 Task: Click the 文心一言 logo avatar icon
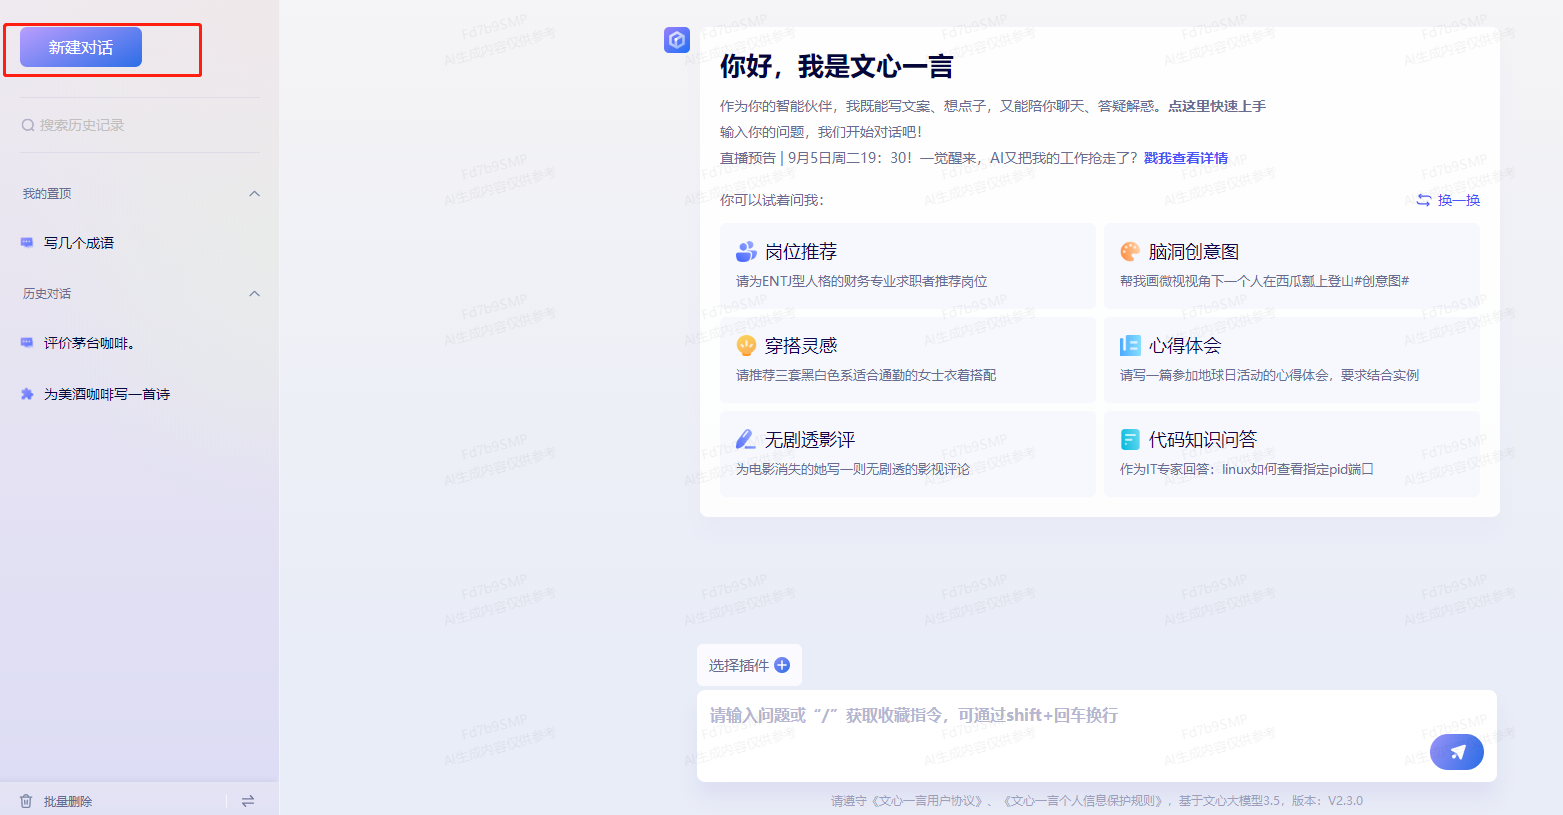tap(677, 40)
